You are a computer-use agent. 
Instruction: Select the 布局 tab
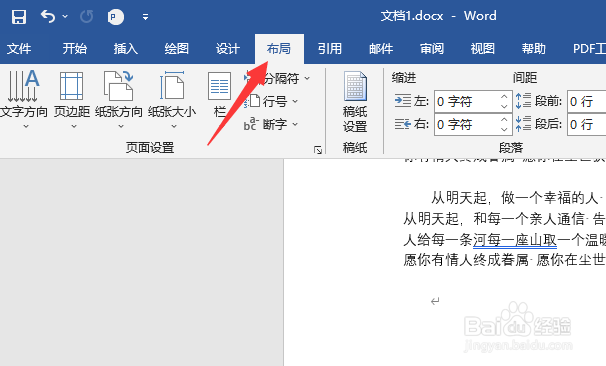coord(279,49)
